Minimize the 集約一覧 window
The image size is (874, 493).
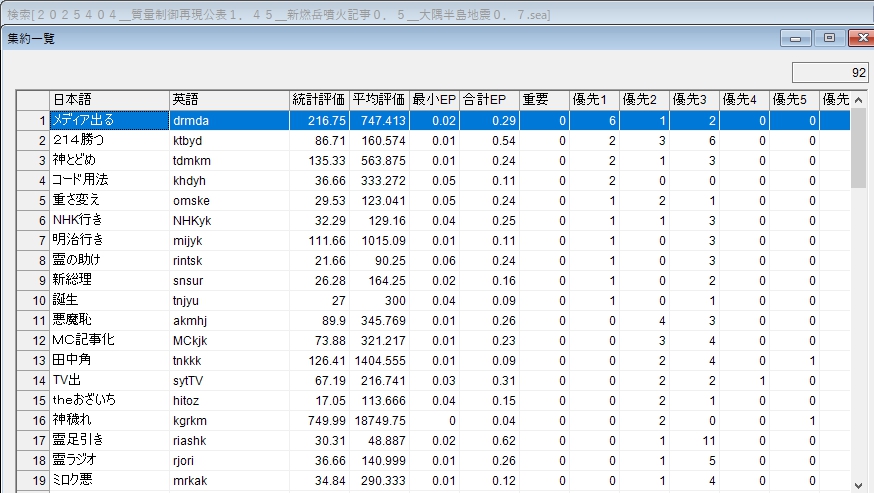pos(795,38)
